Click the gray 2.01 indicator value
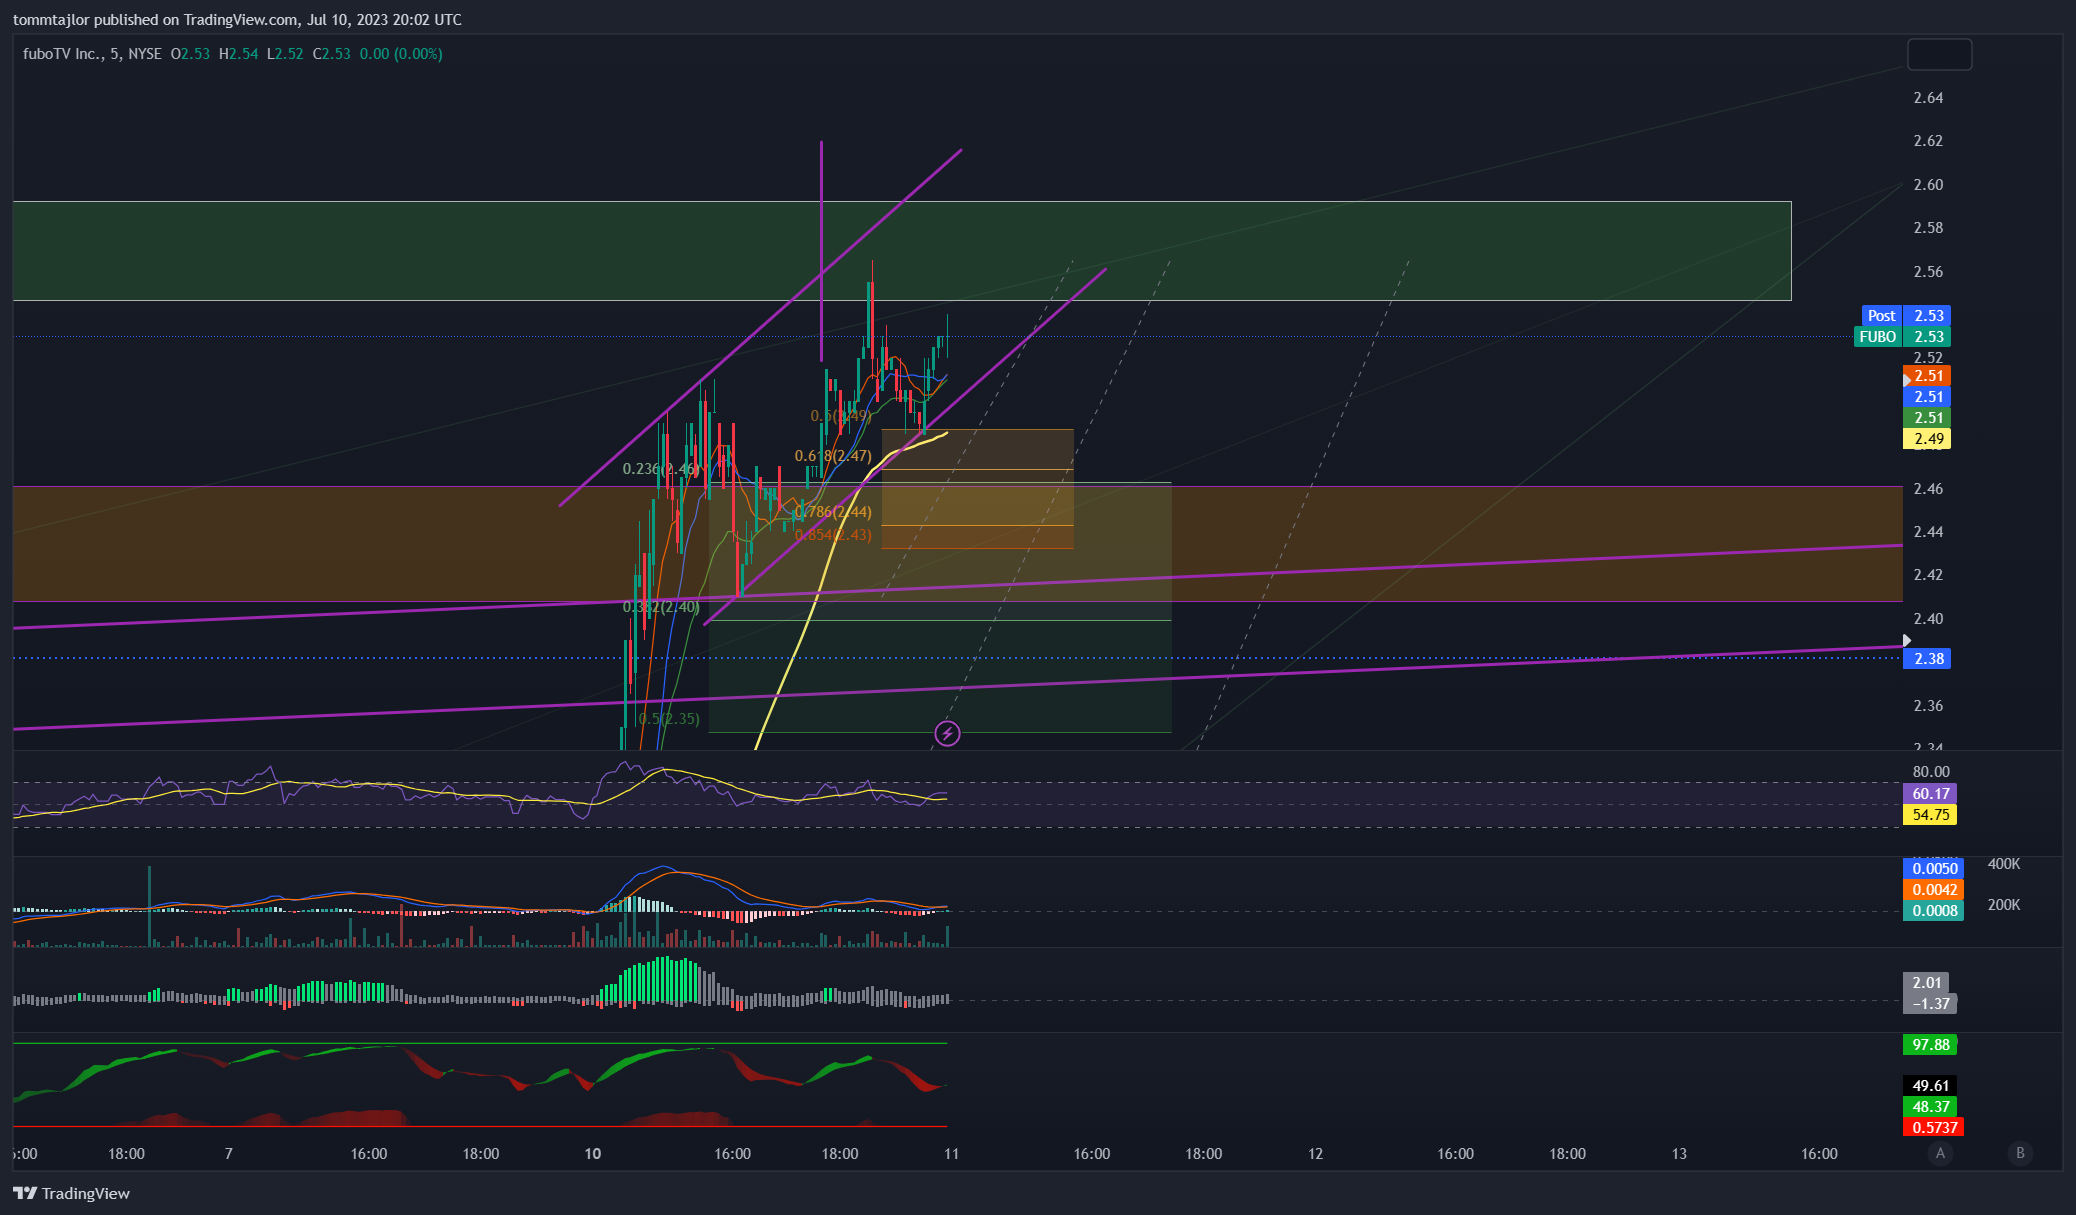 coord(1926,983)
